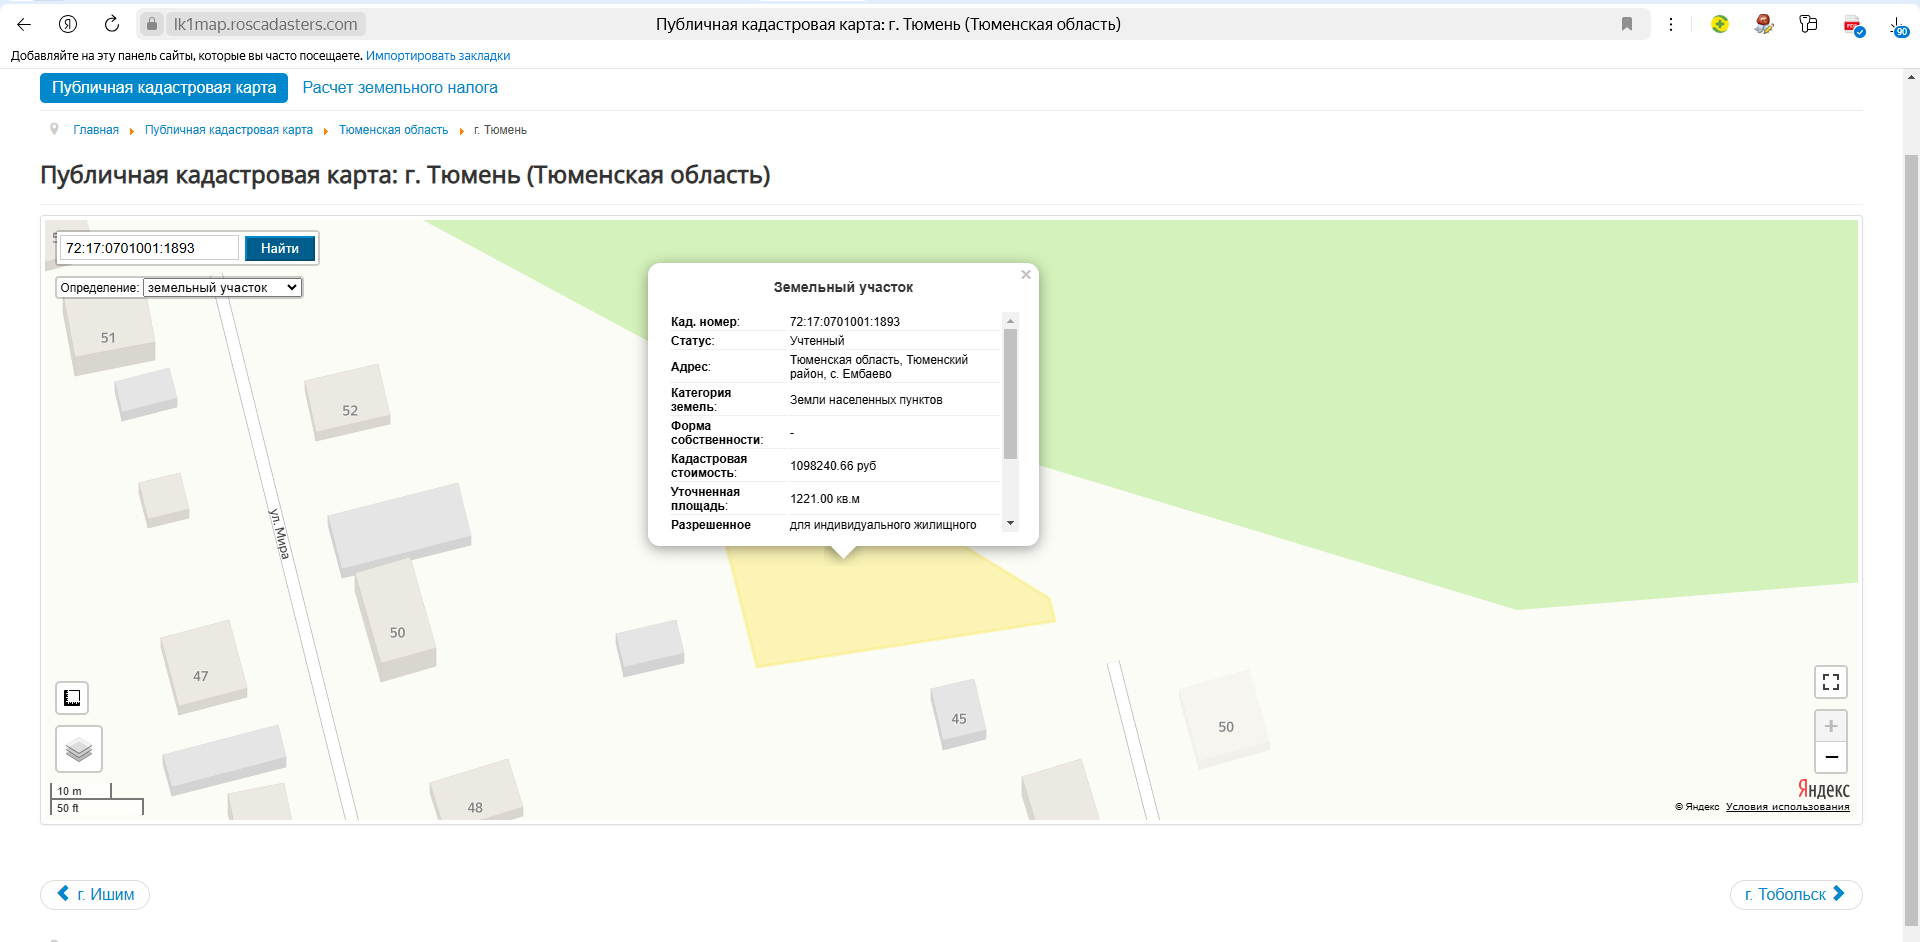Bookmark this page with the bookmark icon
The height and width of the screenshot is (942, 1920).
click(1627, 24)
